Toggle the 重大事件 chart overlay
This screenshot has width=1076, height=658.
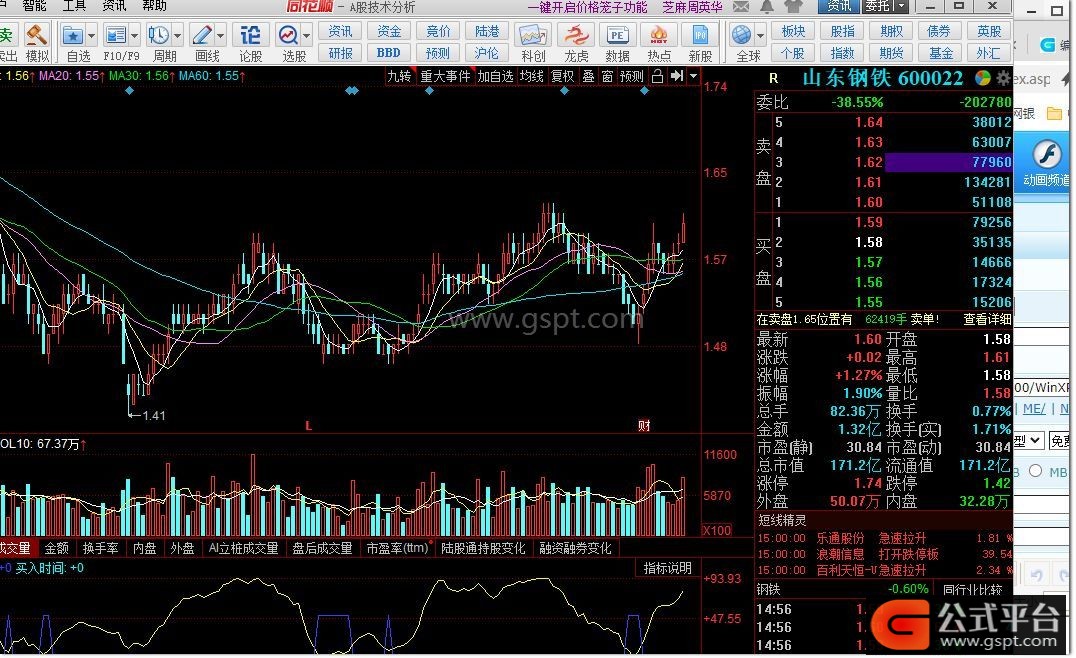(445, 76)
